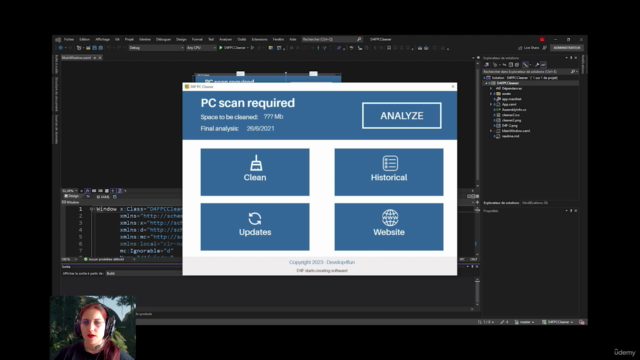Switch to Modifications Git tab

(535, 203)
